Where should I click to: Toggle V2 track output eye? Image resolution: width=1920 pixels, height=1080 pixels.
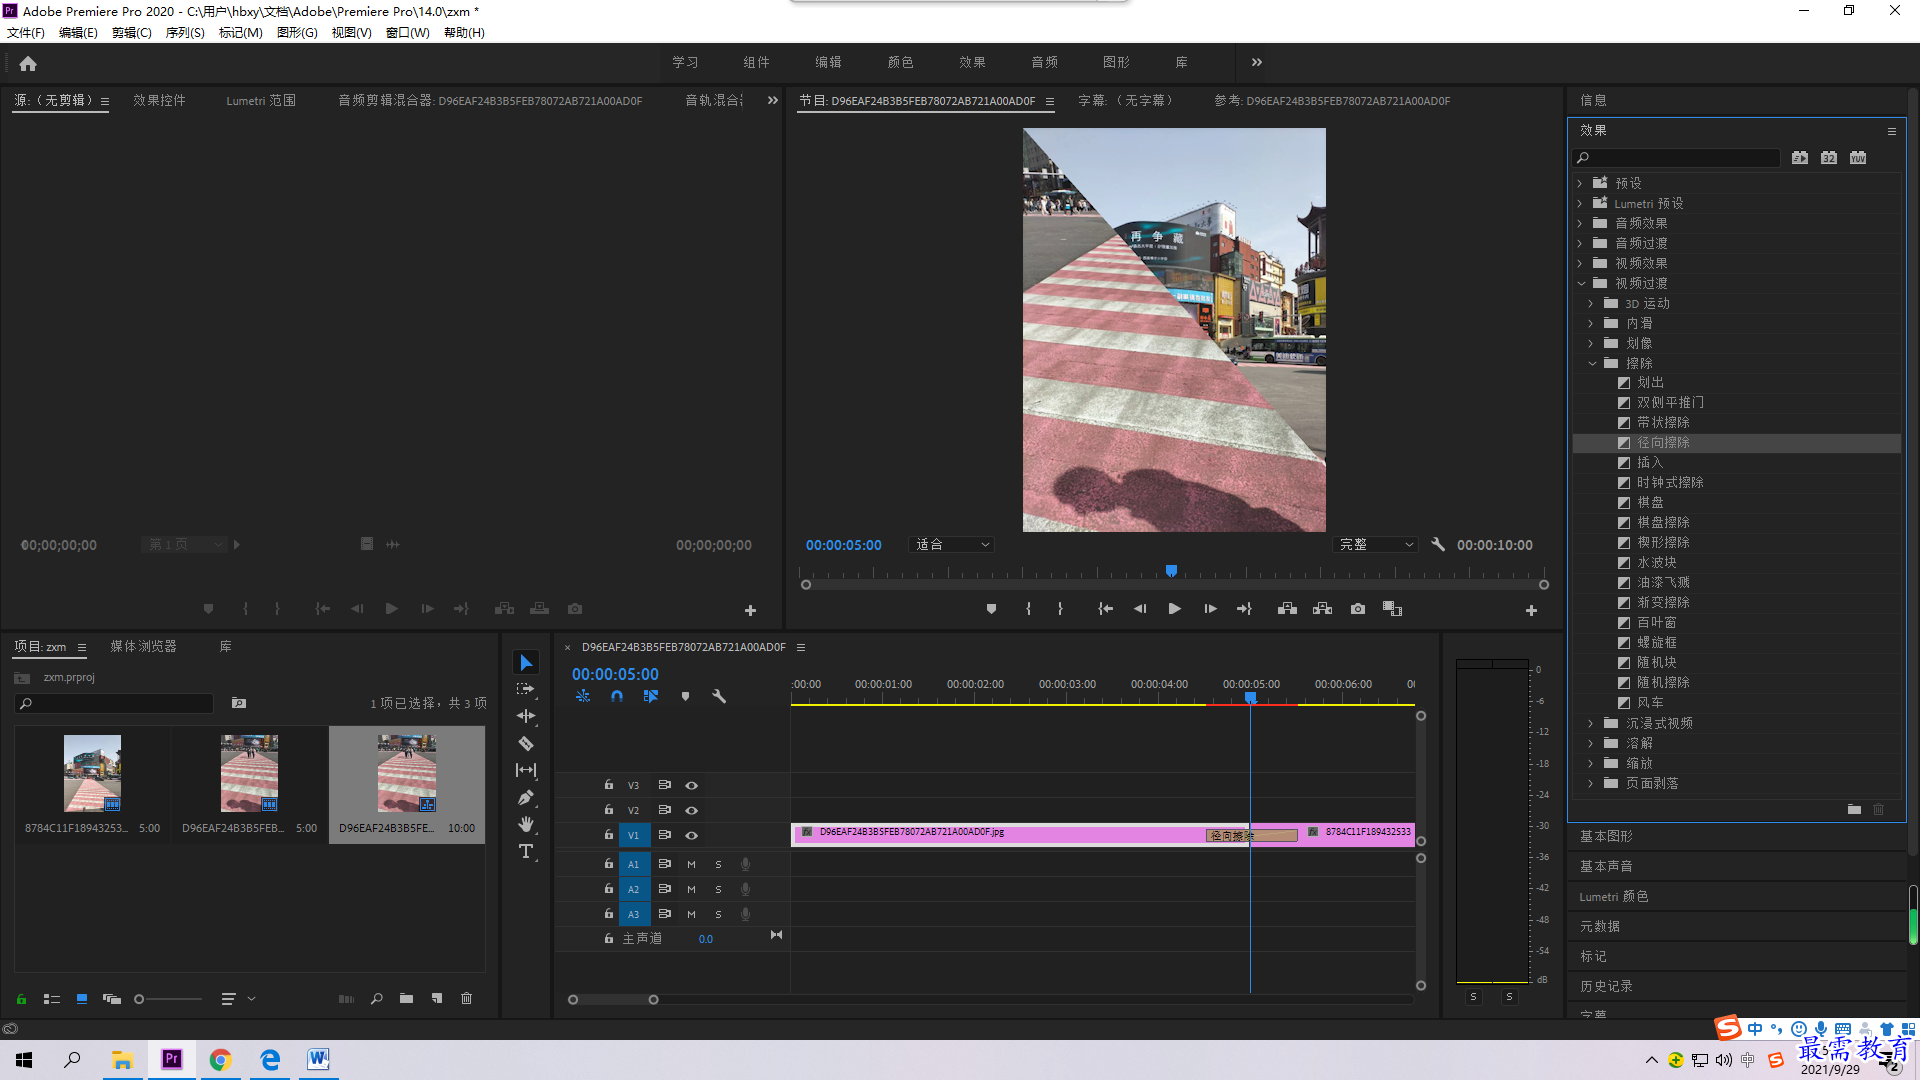pos(691,811)
